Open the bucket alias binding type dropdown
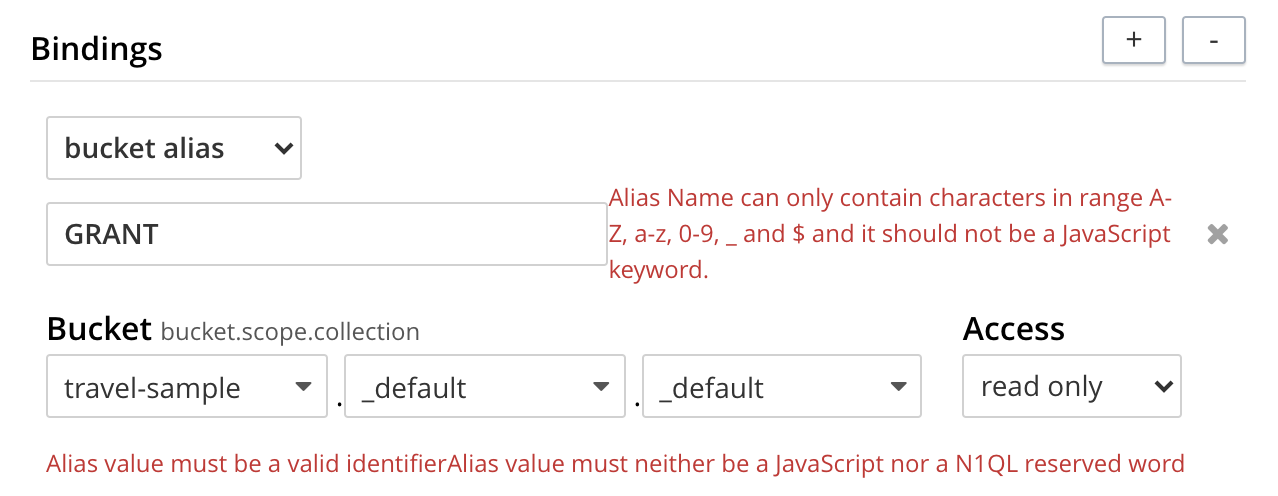 [x=173, y=149]
